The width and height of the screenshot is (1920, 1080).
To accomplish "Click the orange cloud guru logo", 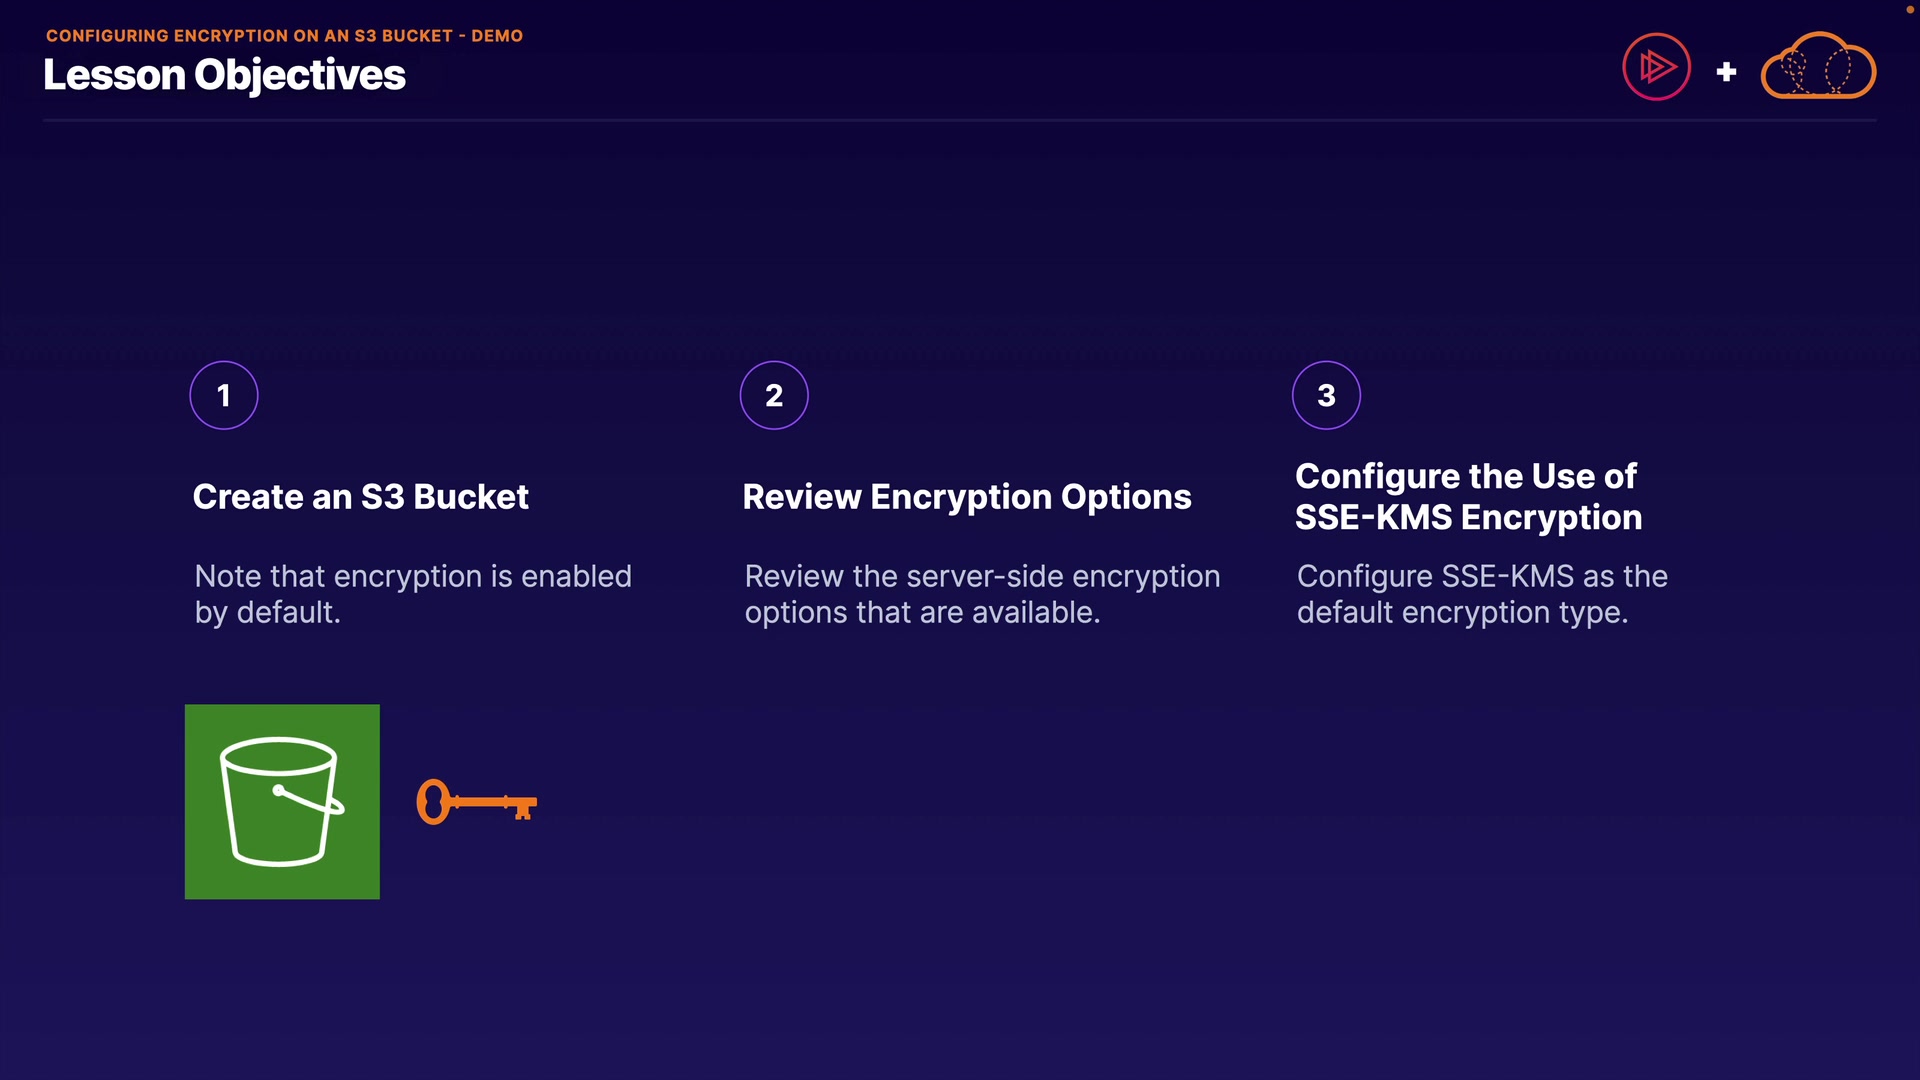I will (x=1817, y=67).
